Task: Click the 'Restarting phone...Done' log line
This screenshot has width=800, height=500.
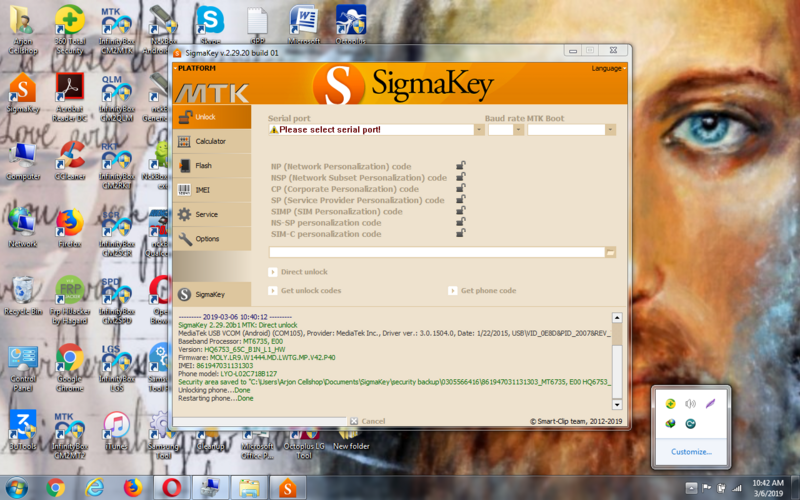Action: (215, 398)
